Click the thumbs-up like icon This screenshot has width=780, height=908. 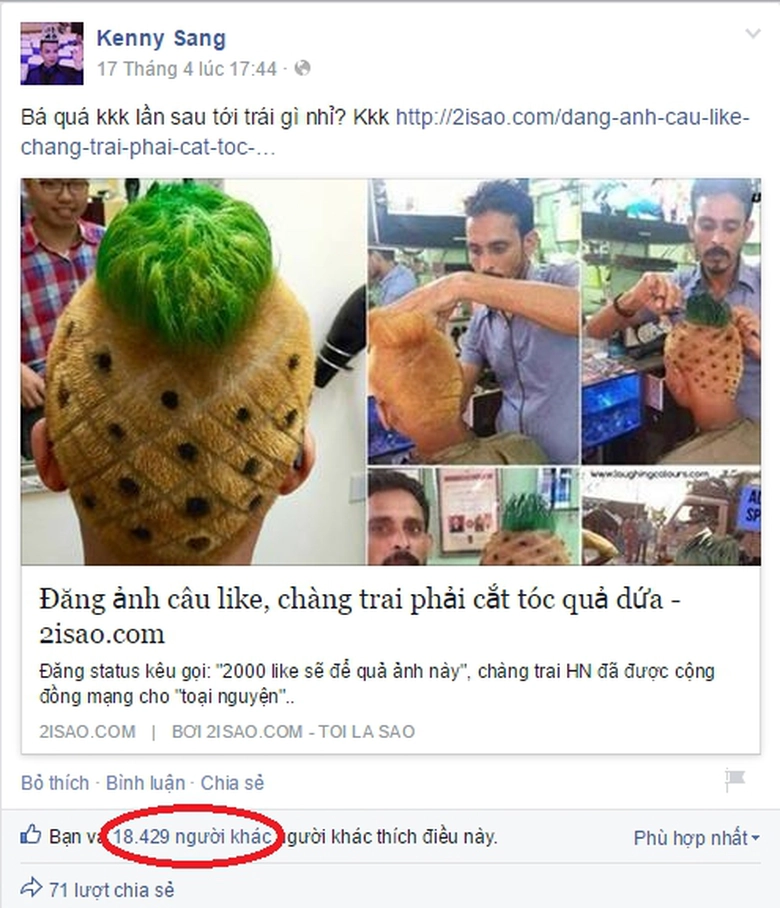[x=31, y=835]
